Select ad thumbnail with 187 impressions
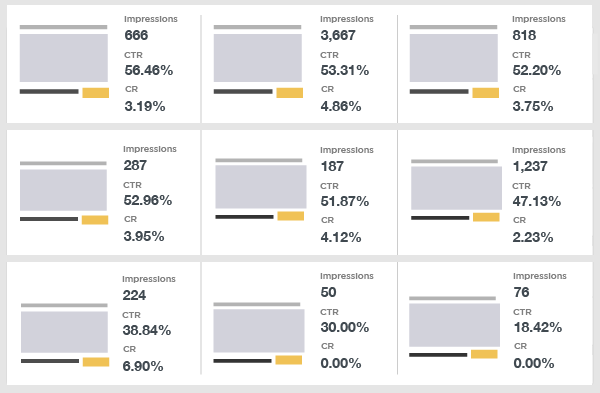 (261, 187)
